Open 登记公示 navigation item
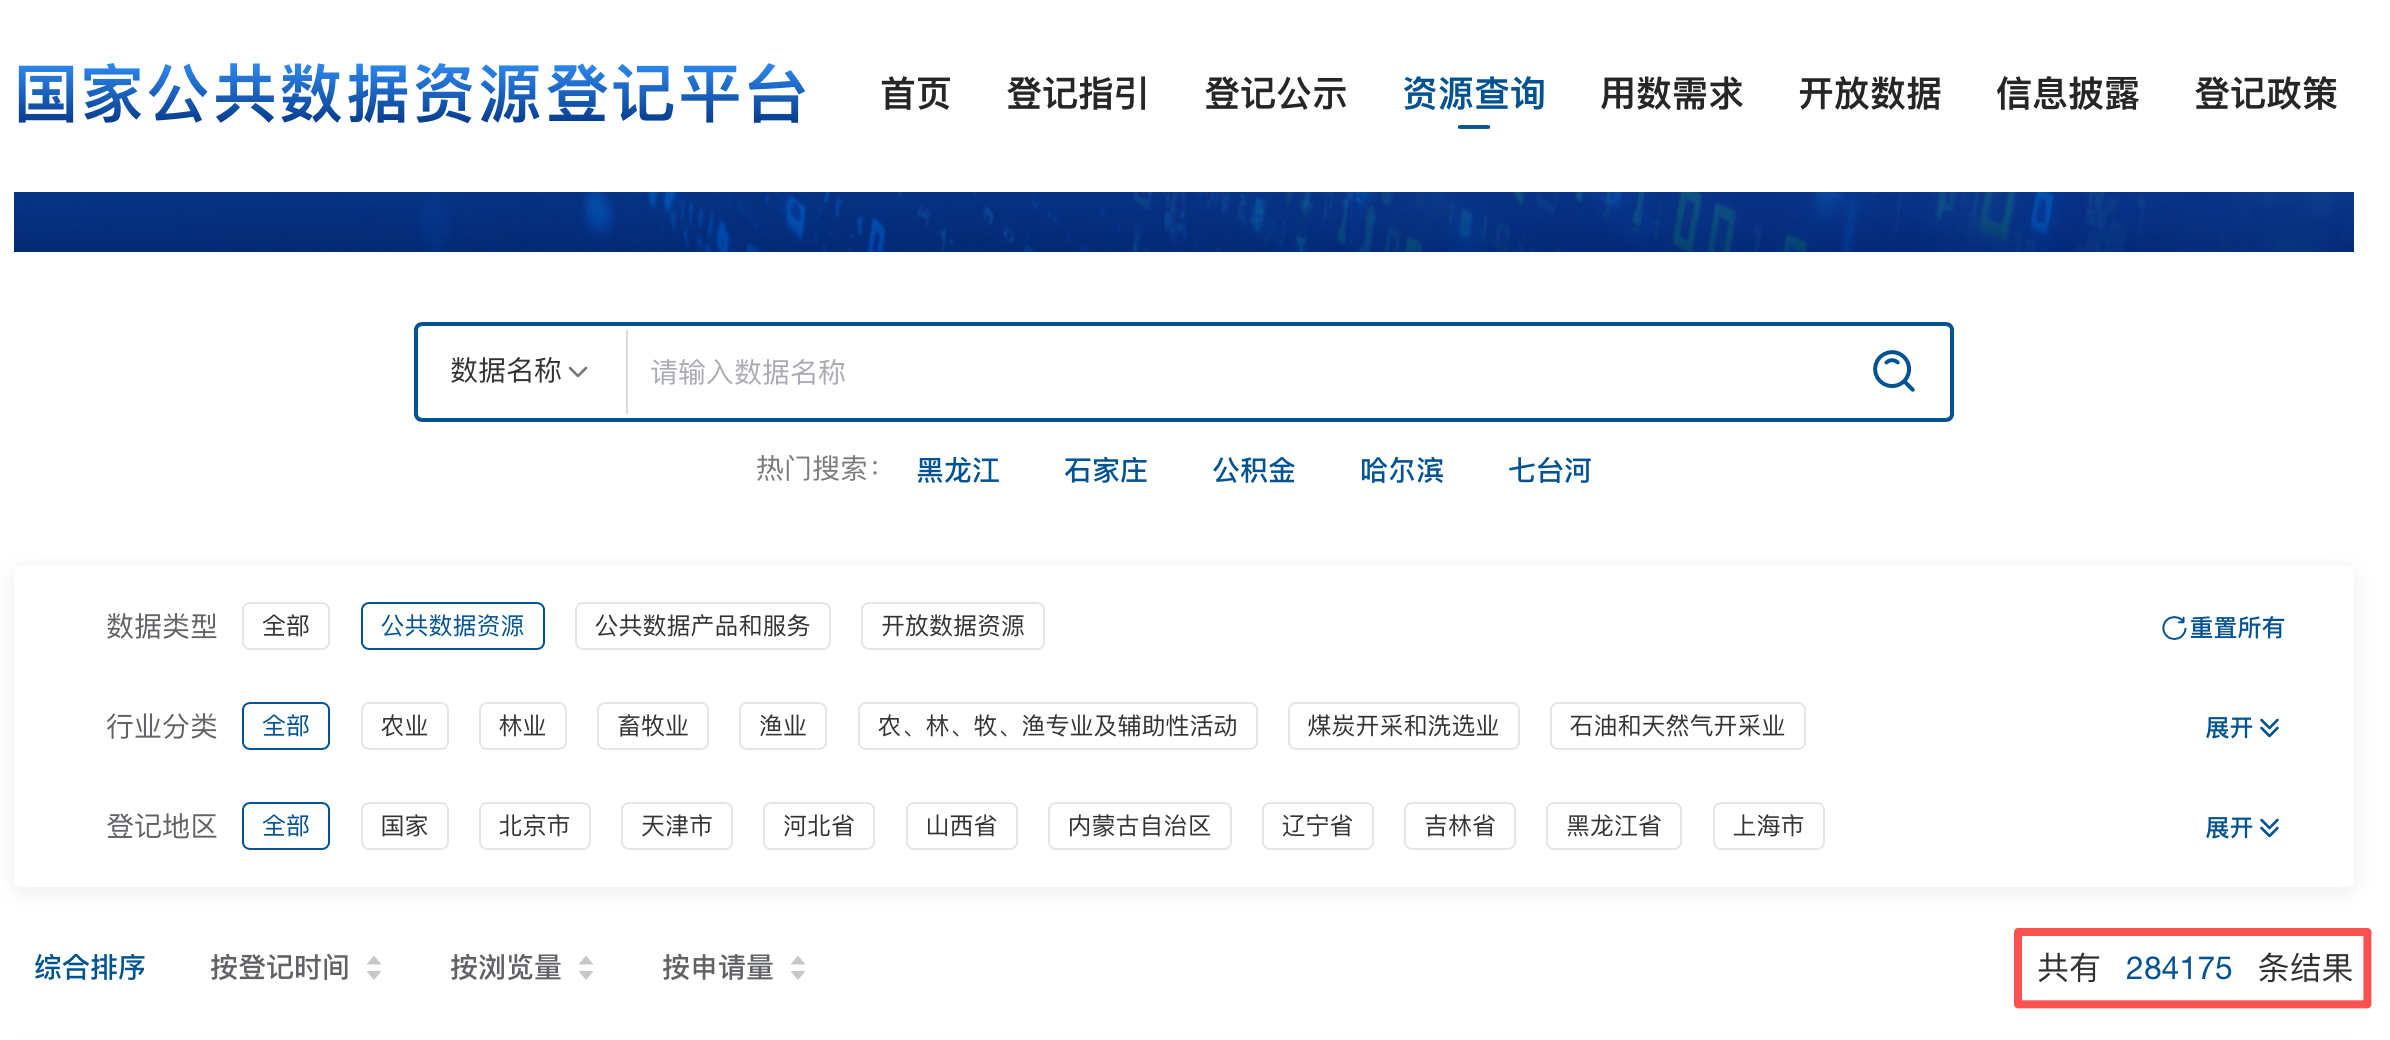 (1275, 94)
